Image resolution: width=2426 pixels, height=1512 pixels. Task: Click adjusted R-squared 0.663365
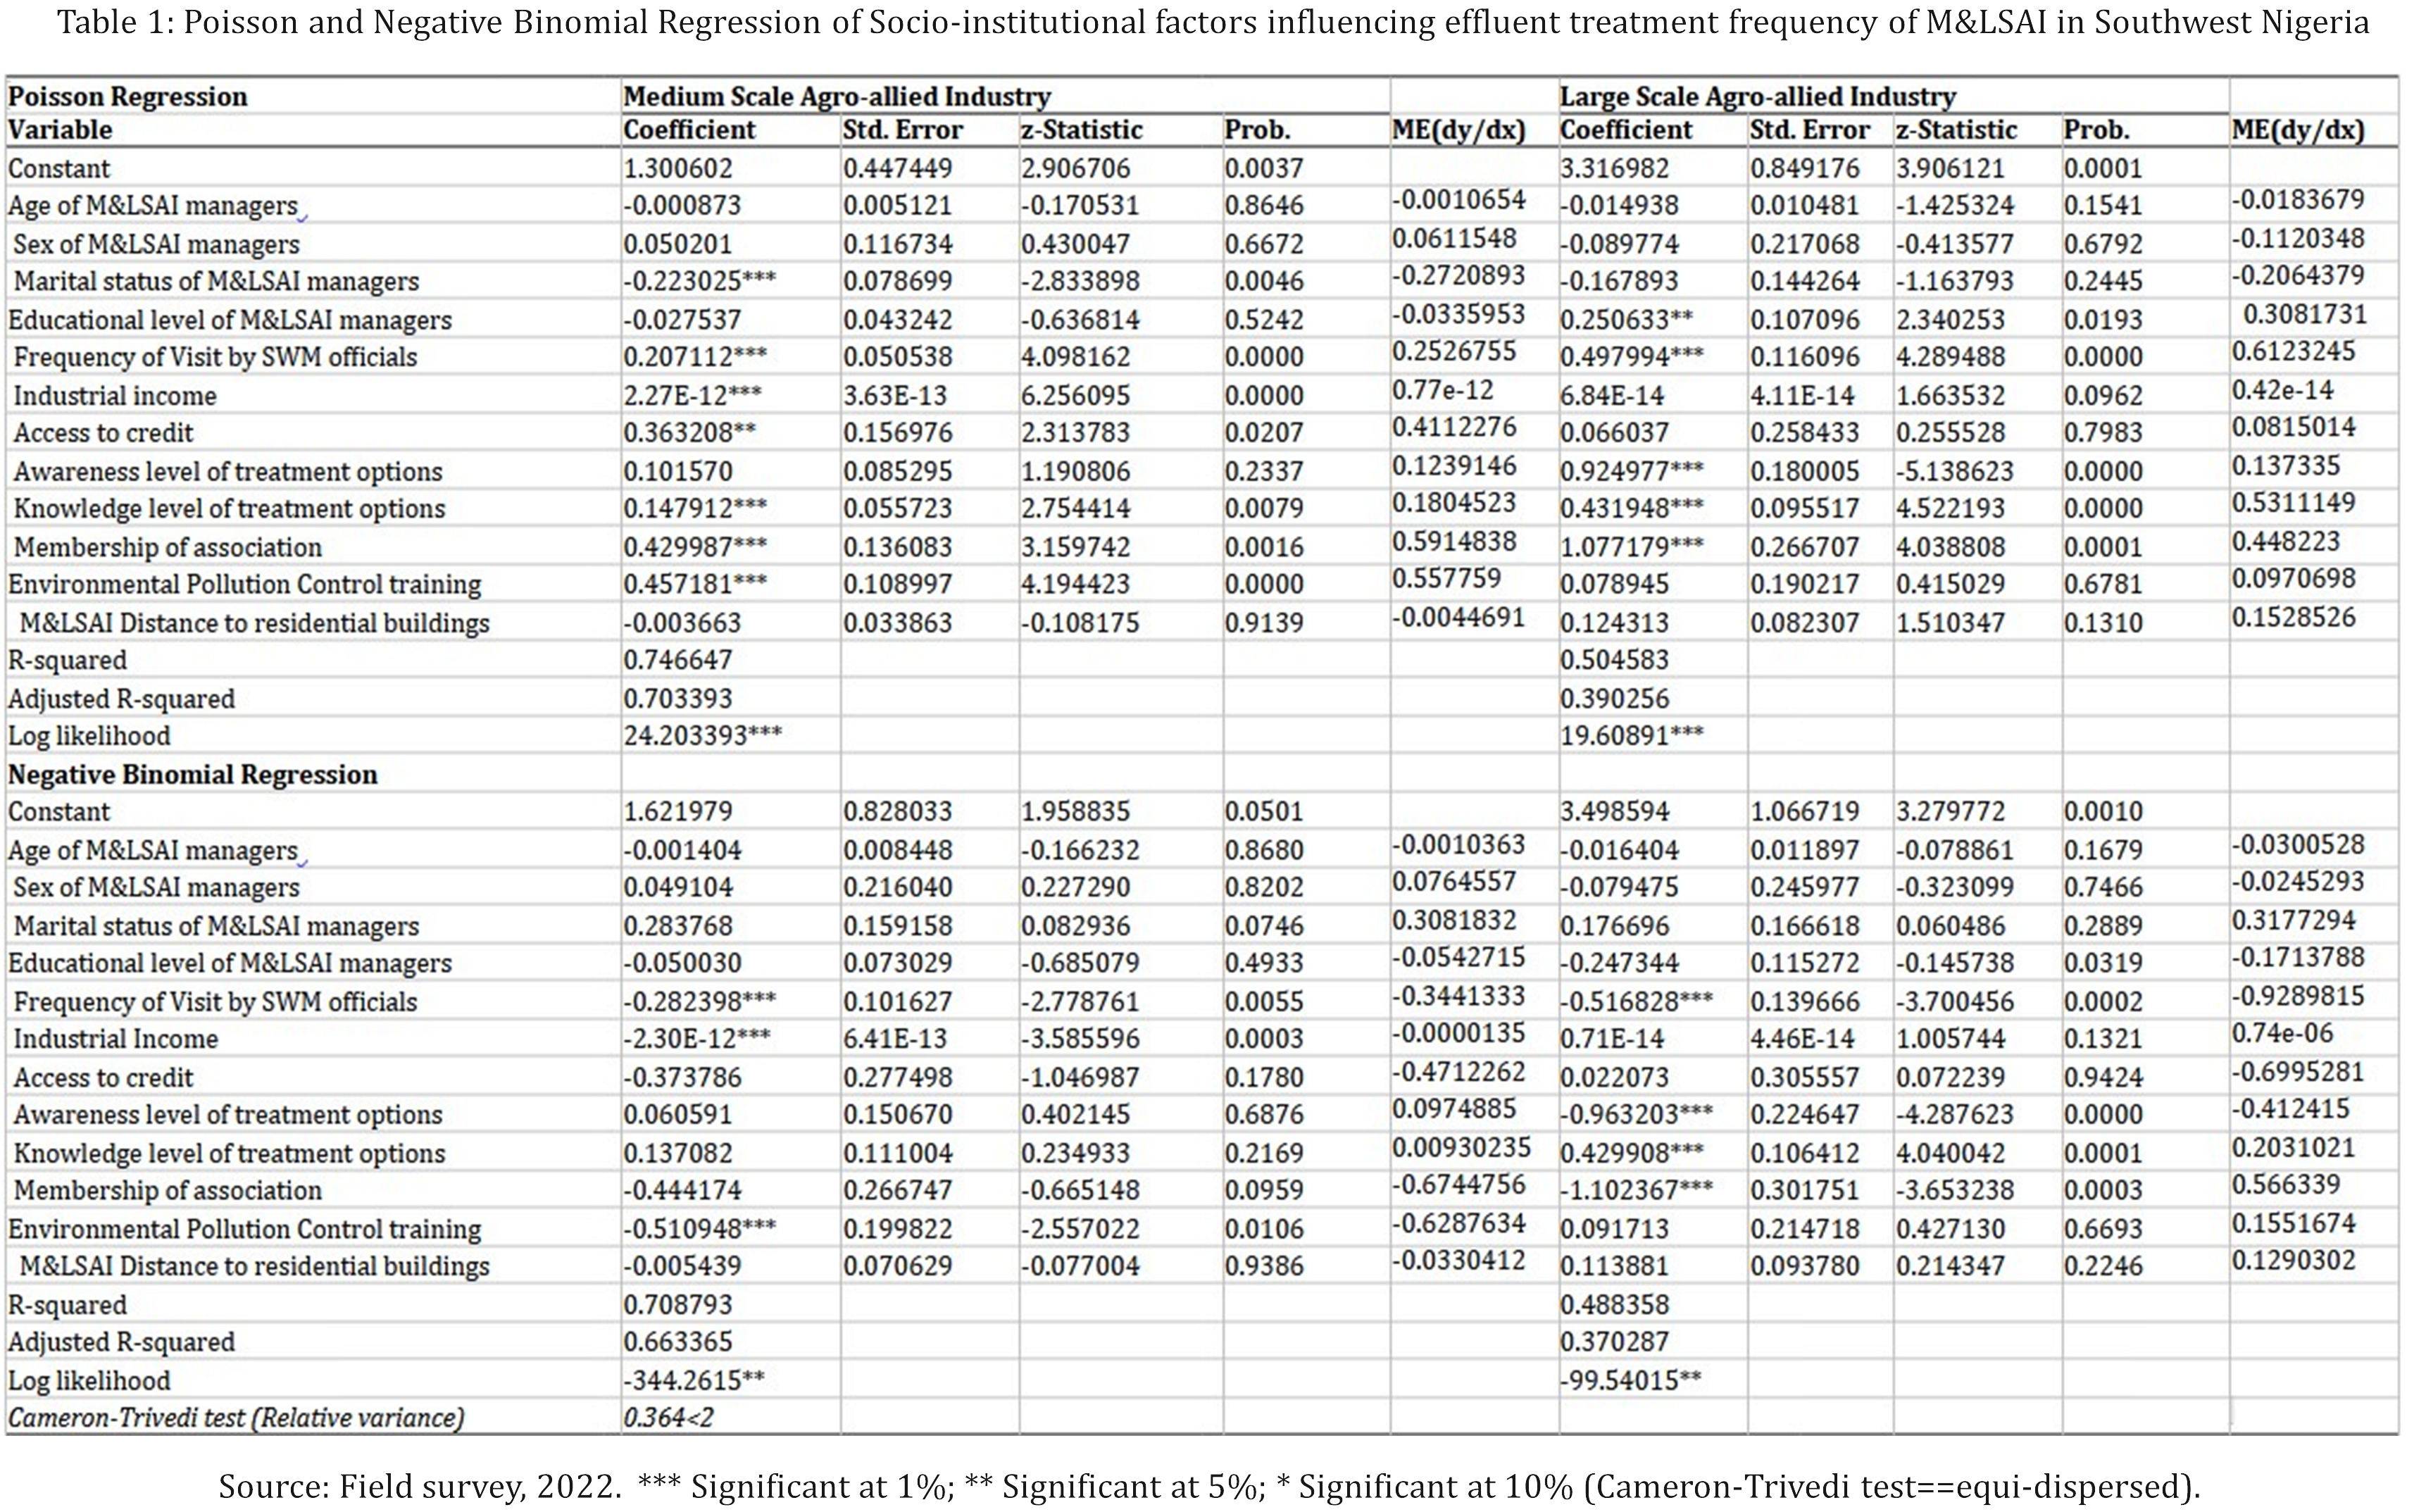(x=678, y=1342)
